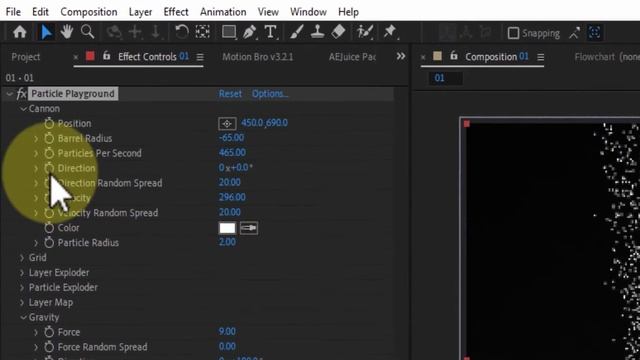Click Position value 450.0,690.0
The width and height of the screenshot is (640, 360).
(x=264, y=123)
